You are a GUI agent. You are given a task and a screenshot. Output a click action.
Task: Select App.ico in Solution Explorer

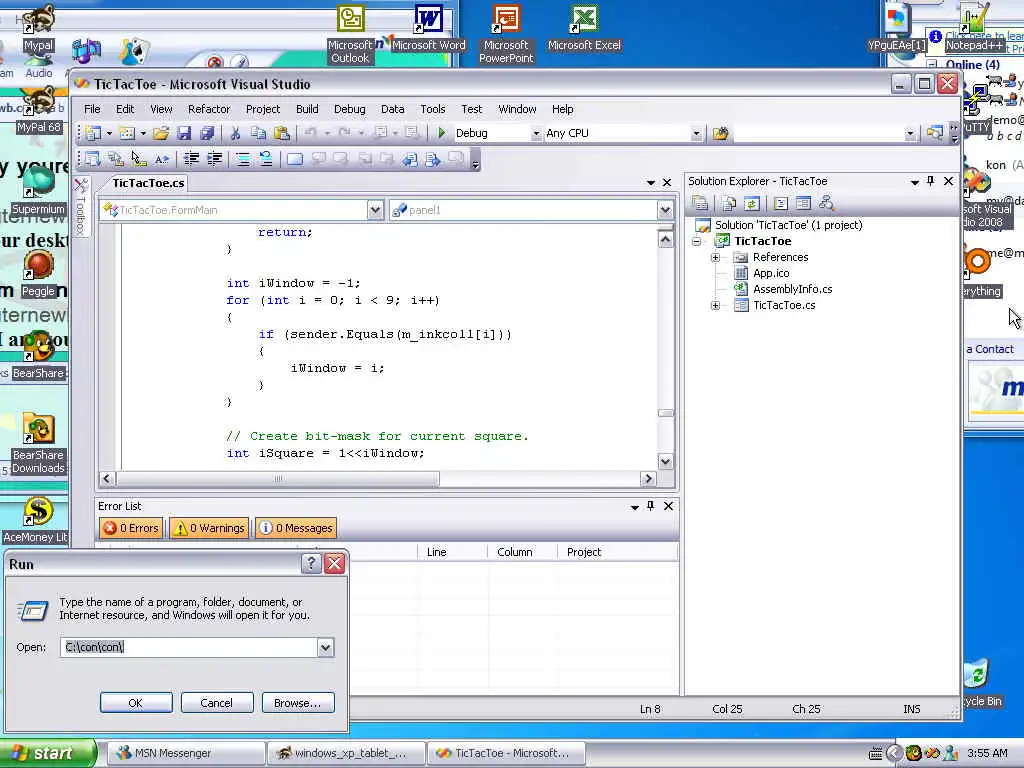pyautogui.click(x=771, y=273)
